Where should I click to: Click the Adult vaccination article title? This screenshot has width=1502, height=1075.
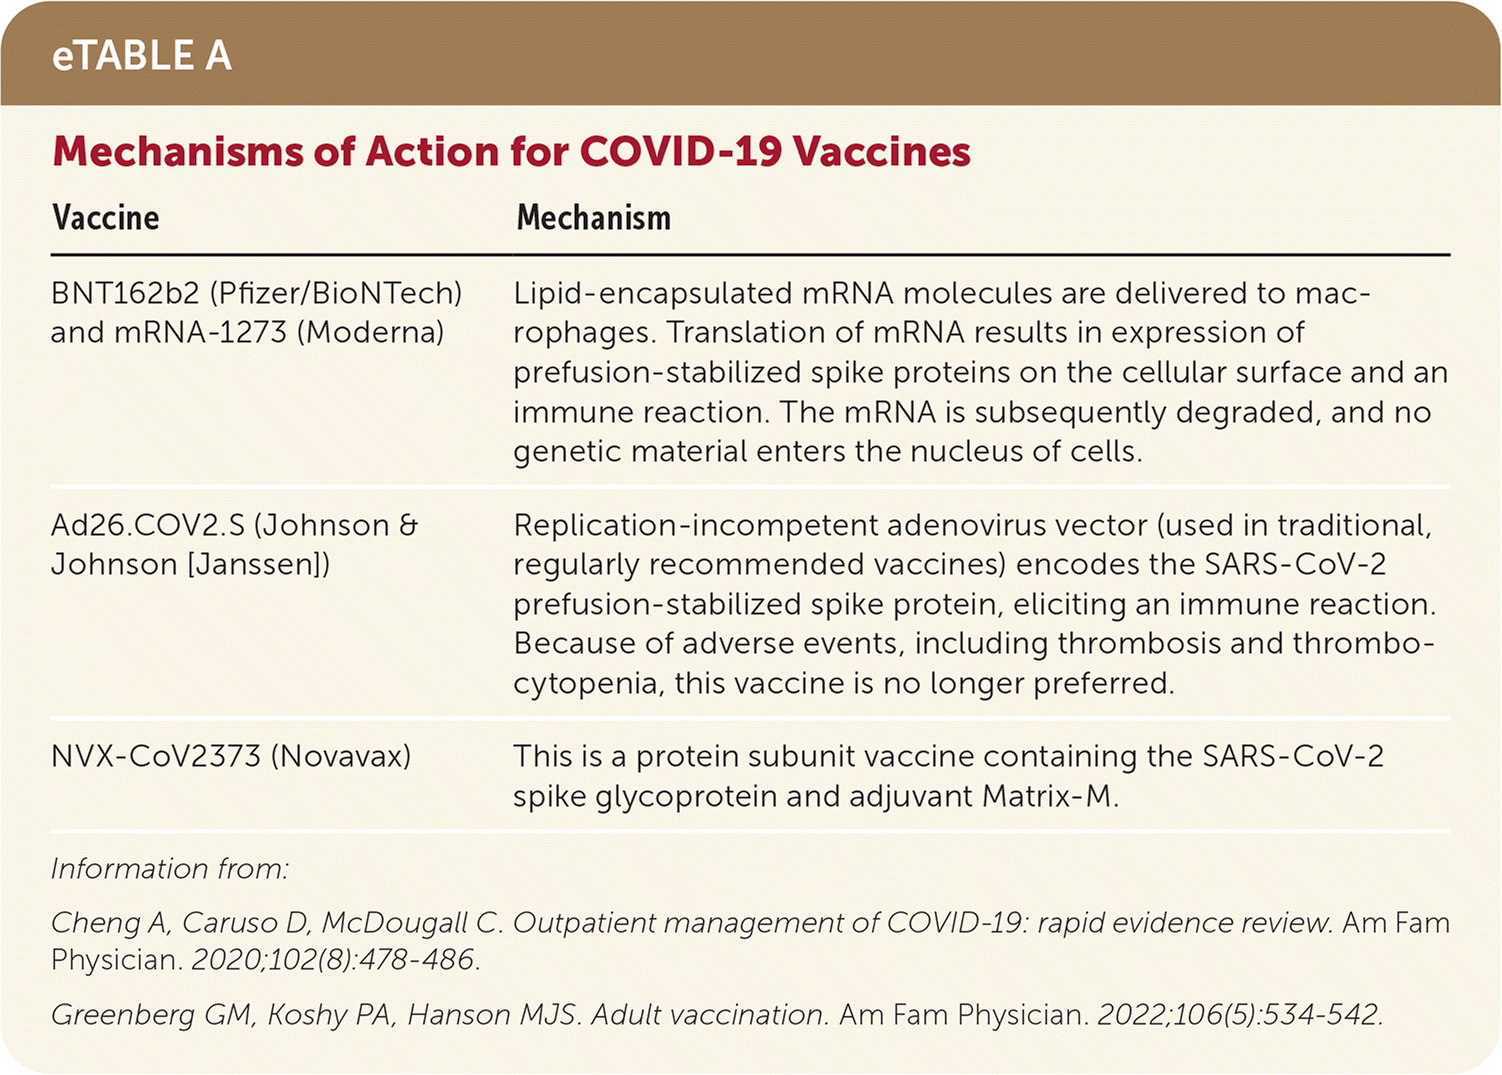[x=709, y=1015]
